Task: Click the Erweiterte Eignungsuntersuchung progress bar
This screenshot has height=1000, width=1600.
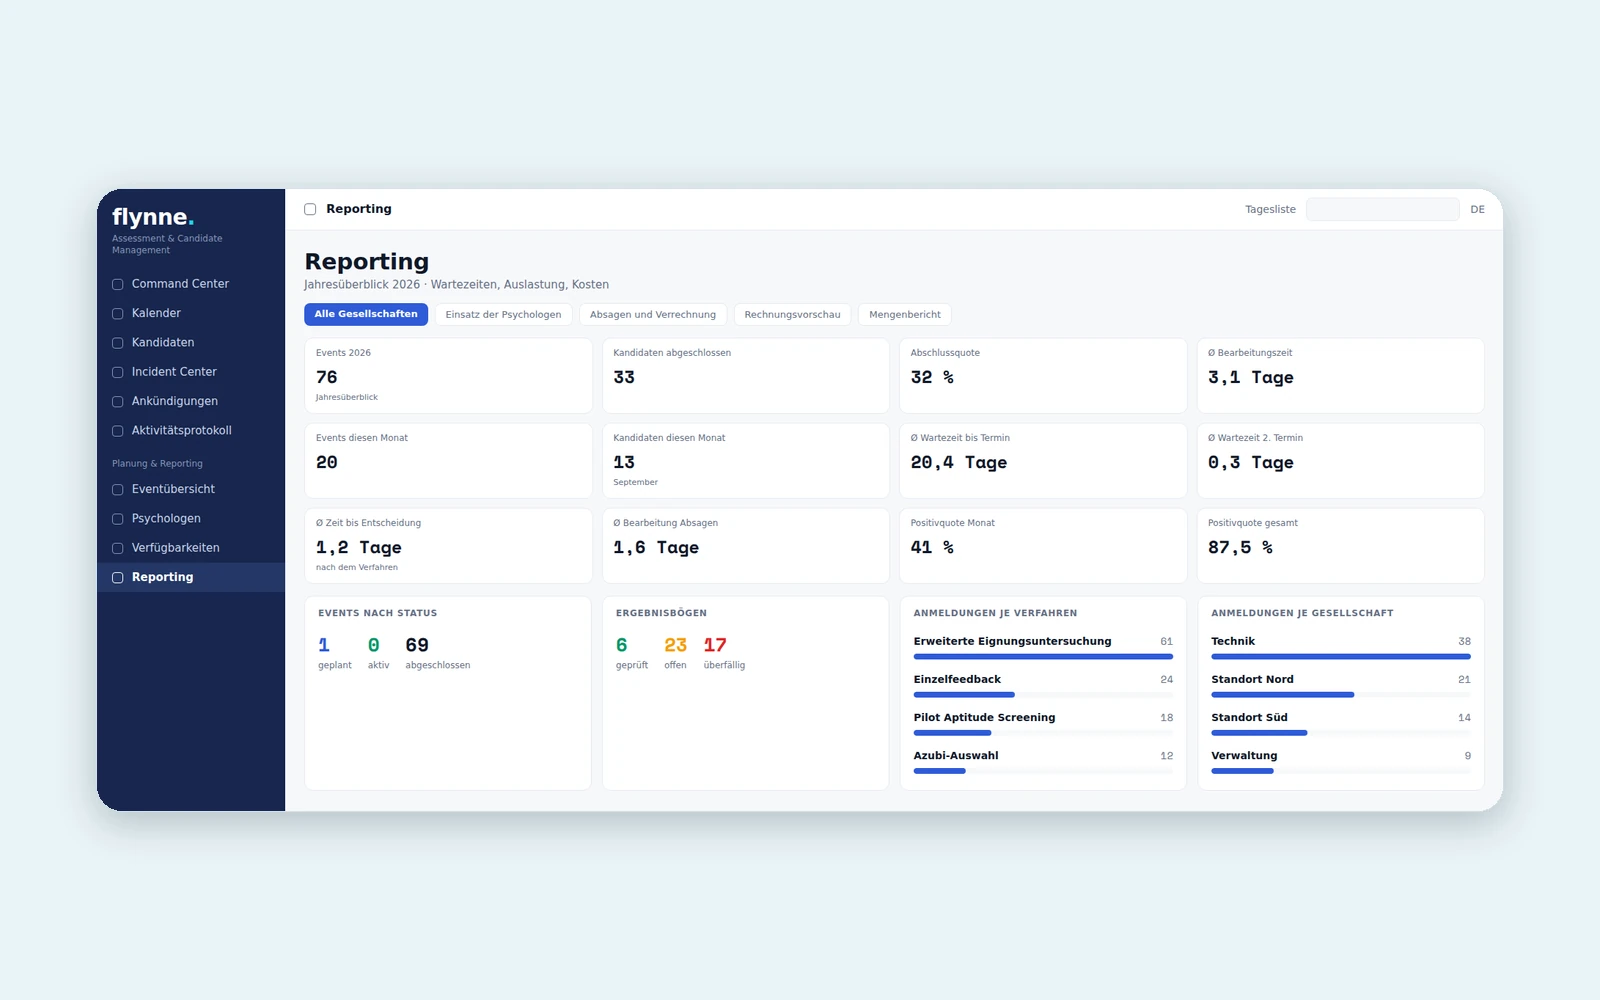Action: click(1043, 657)
